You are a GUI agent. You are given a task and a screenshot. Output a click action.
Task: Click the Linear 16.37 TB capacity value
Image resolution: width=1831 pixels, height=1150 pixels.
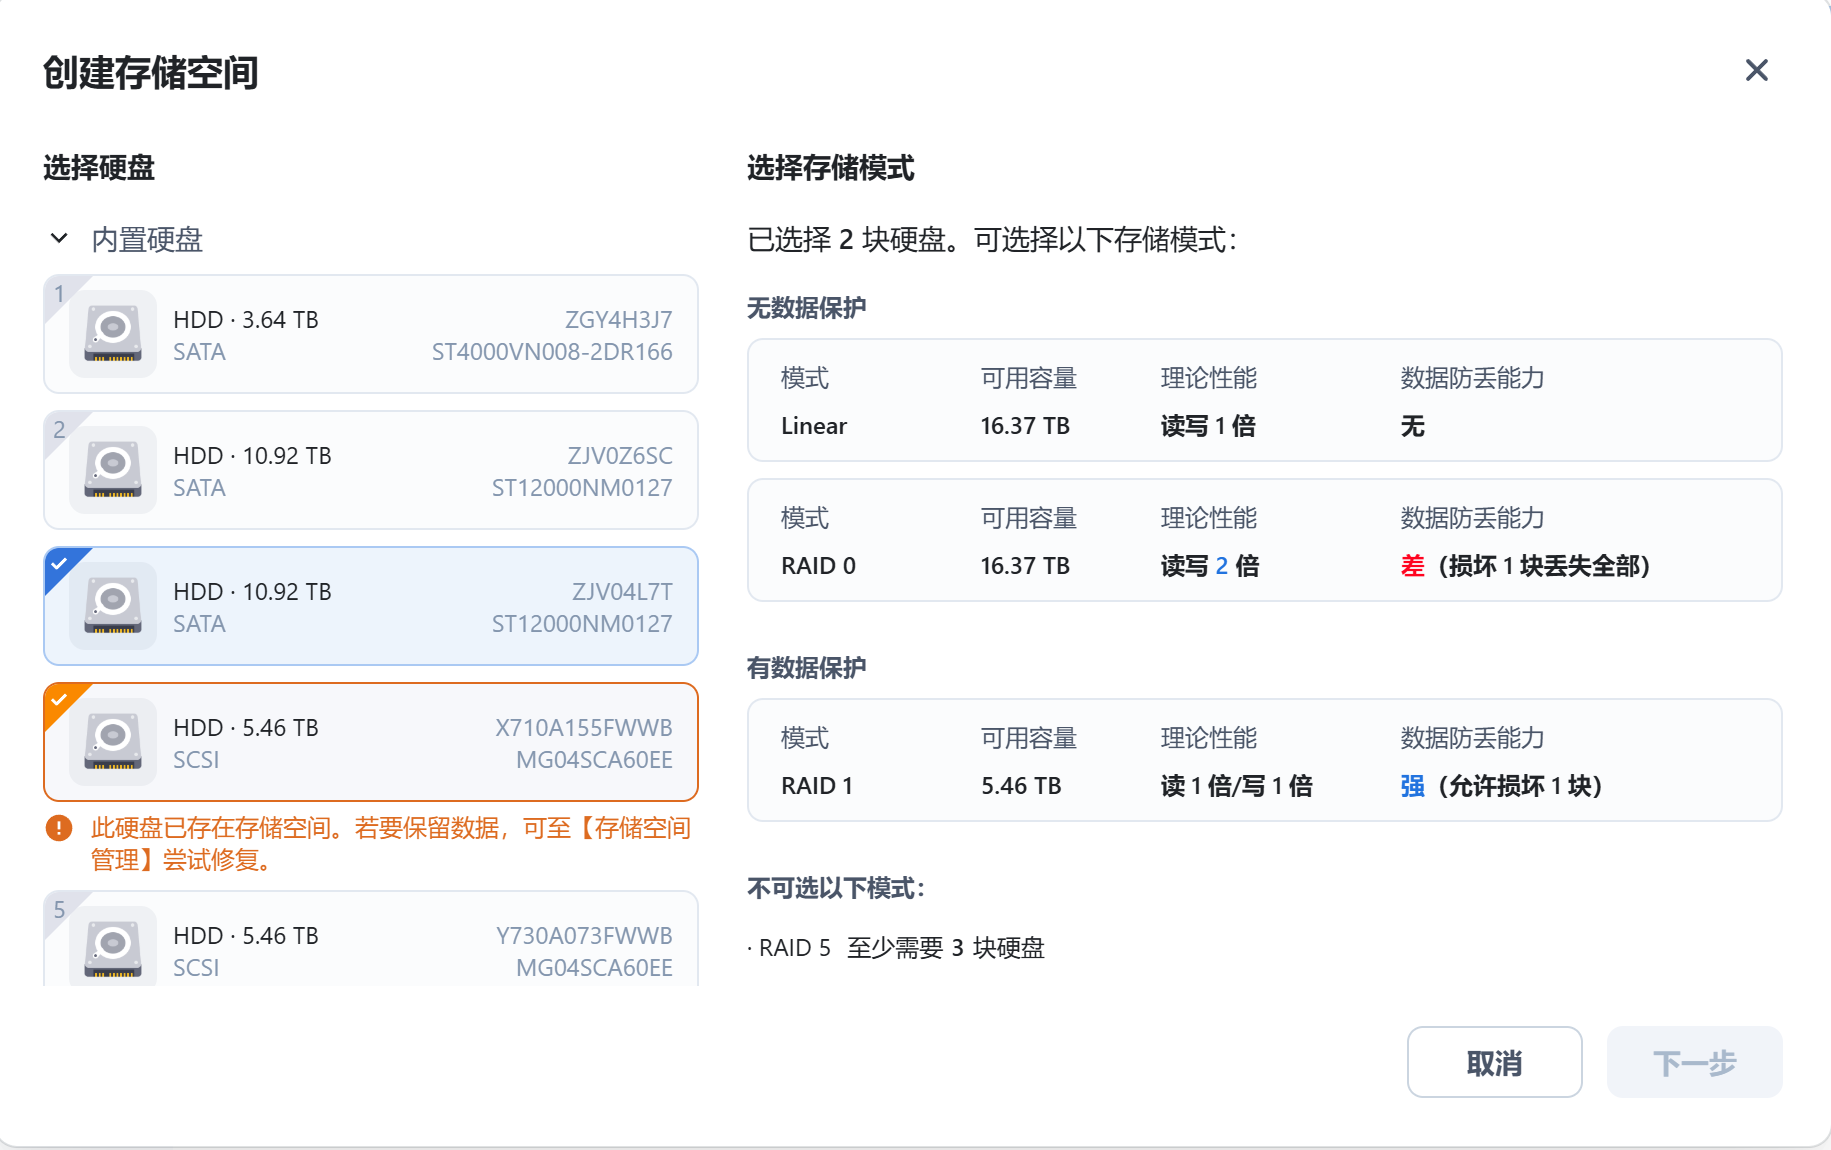tap(1025, 426)
